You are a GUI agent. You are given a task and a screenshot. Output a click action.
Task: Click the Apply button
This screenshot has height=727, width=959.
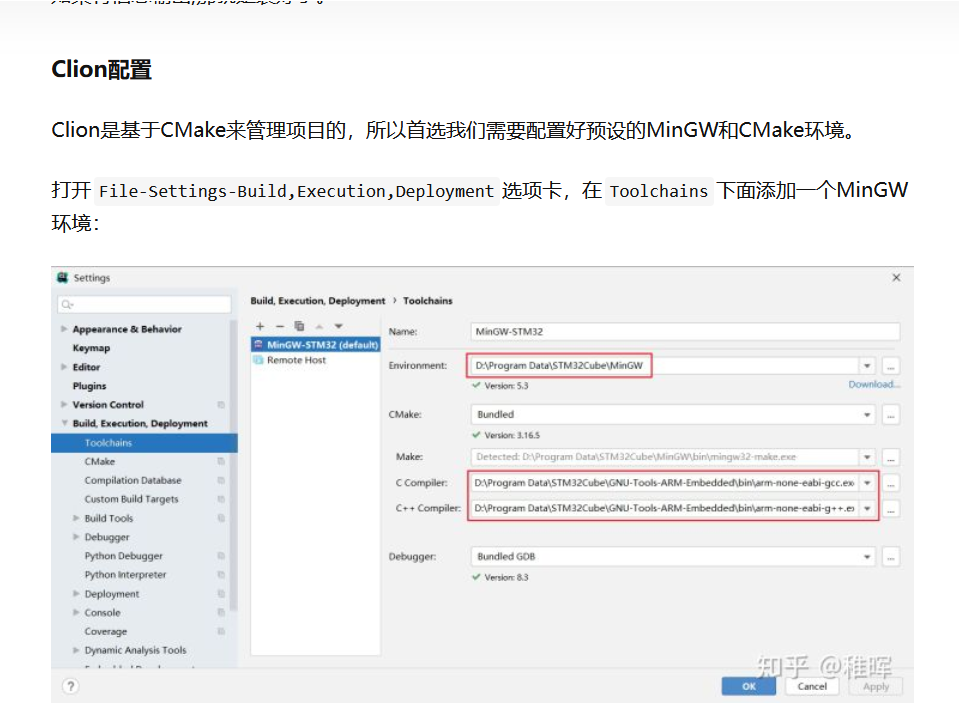coord(876,687)
